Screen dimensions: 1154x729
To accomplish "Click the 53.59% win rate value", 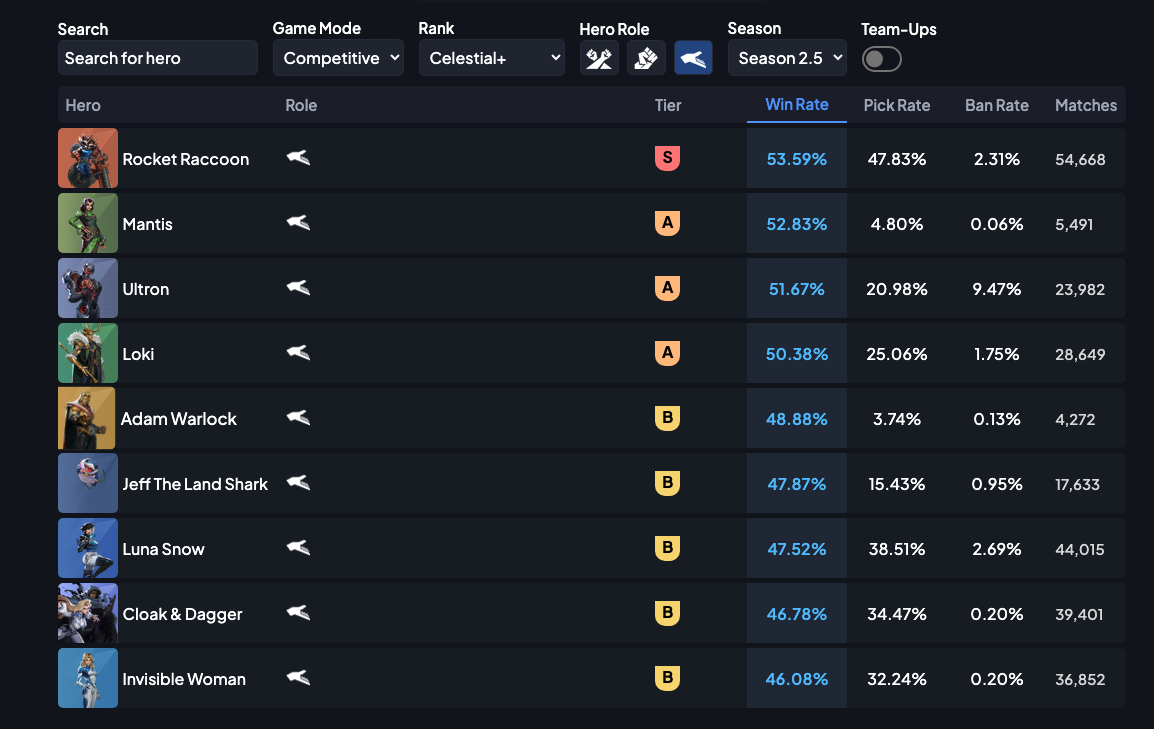I will [x=796, y=159].
